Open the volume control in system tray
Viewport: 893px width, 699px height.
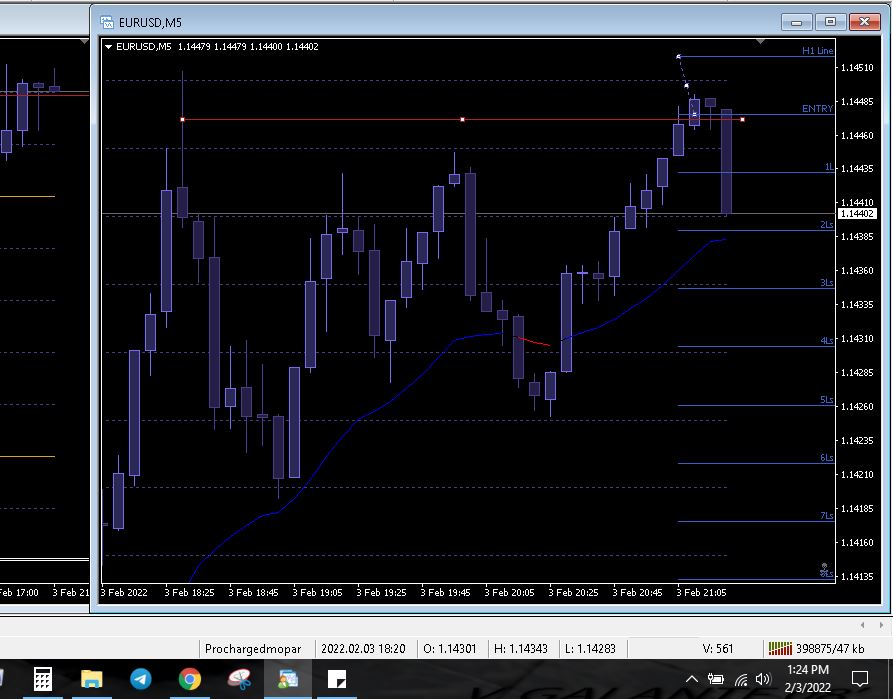(763, 679)
